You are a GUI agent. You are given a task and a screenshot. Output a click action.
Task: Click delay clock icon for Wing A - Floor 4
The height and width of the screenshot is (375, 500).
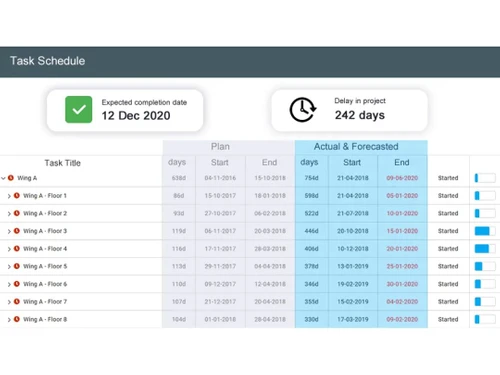coord(17,249)
